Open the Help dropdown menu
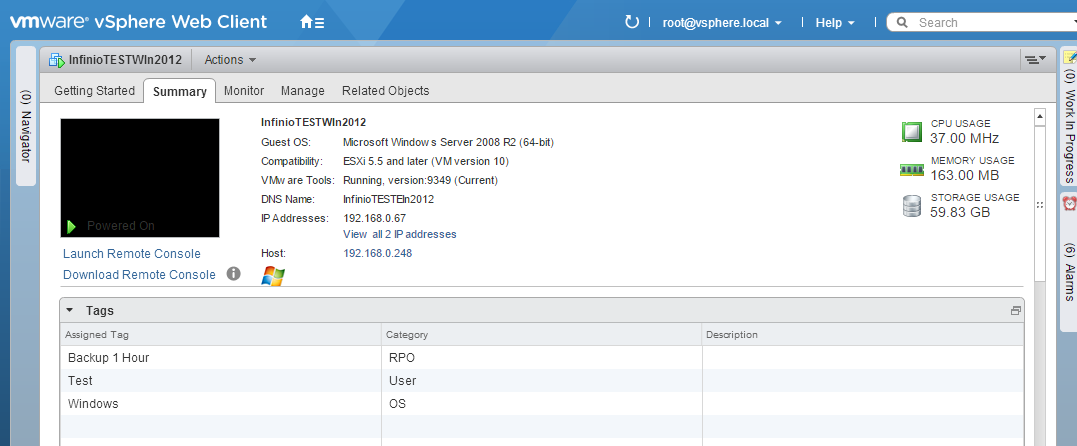The height and width of the screenshot is (446, 1077). [835, 23]
